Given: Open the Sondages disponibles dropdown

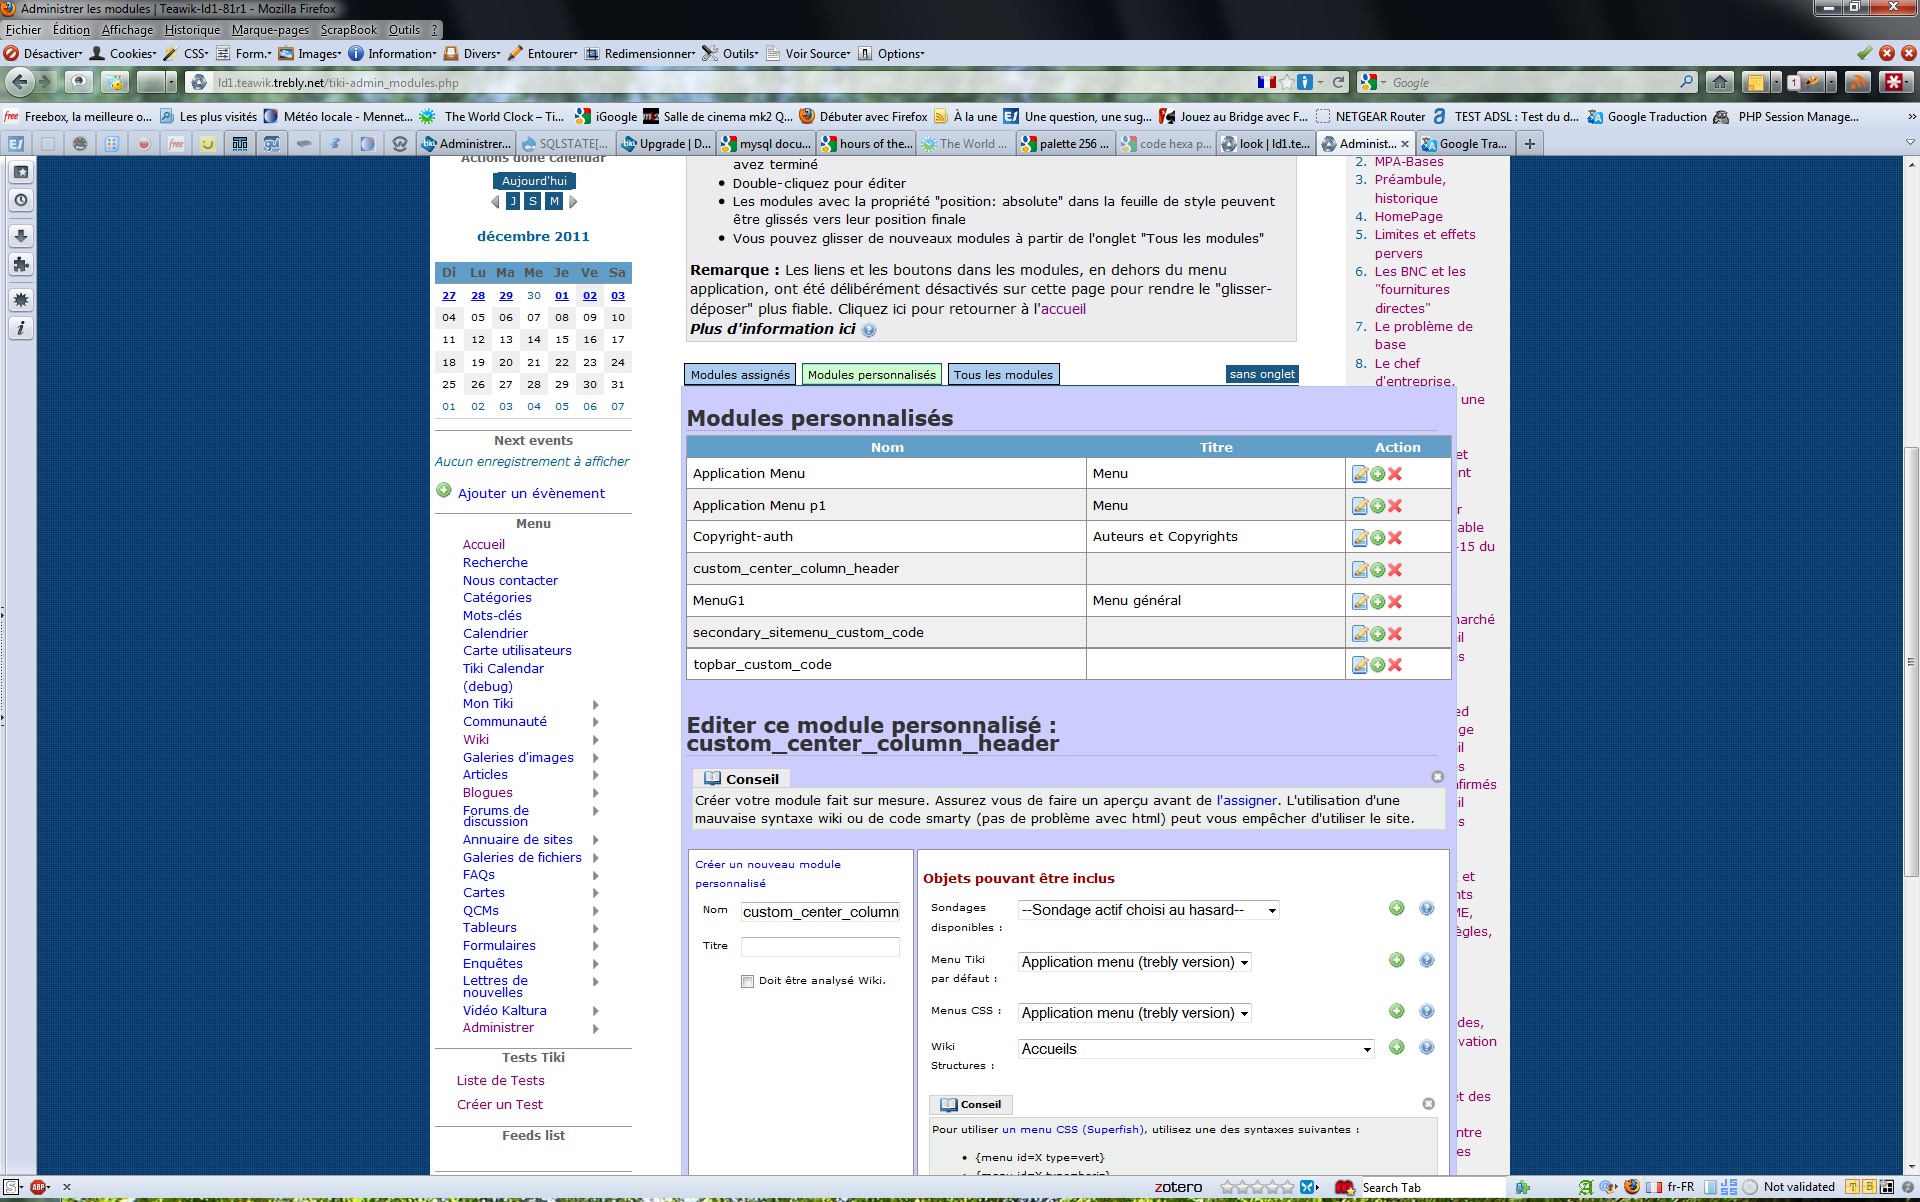Looking at the screenshot, I should click(1148, 910).
